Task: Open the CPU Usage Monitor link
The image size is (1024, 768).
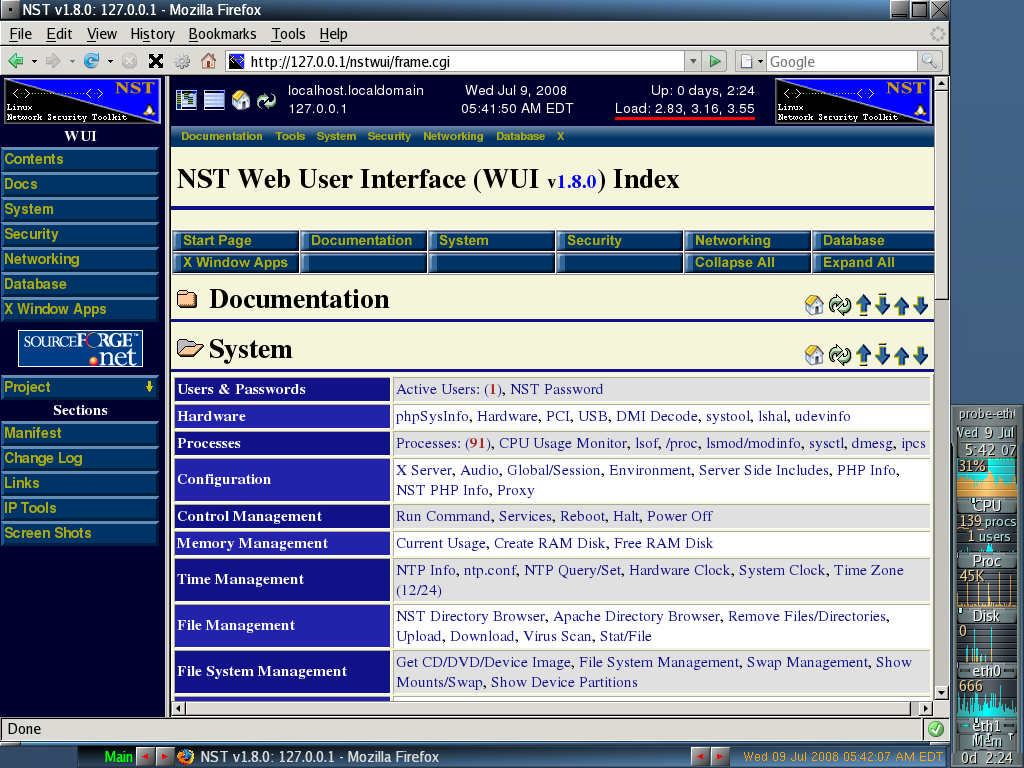Action: [x=563, y=443]
